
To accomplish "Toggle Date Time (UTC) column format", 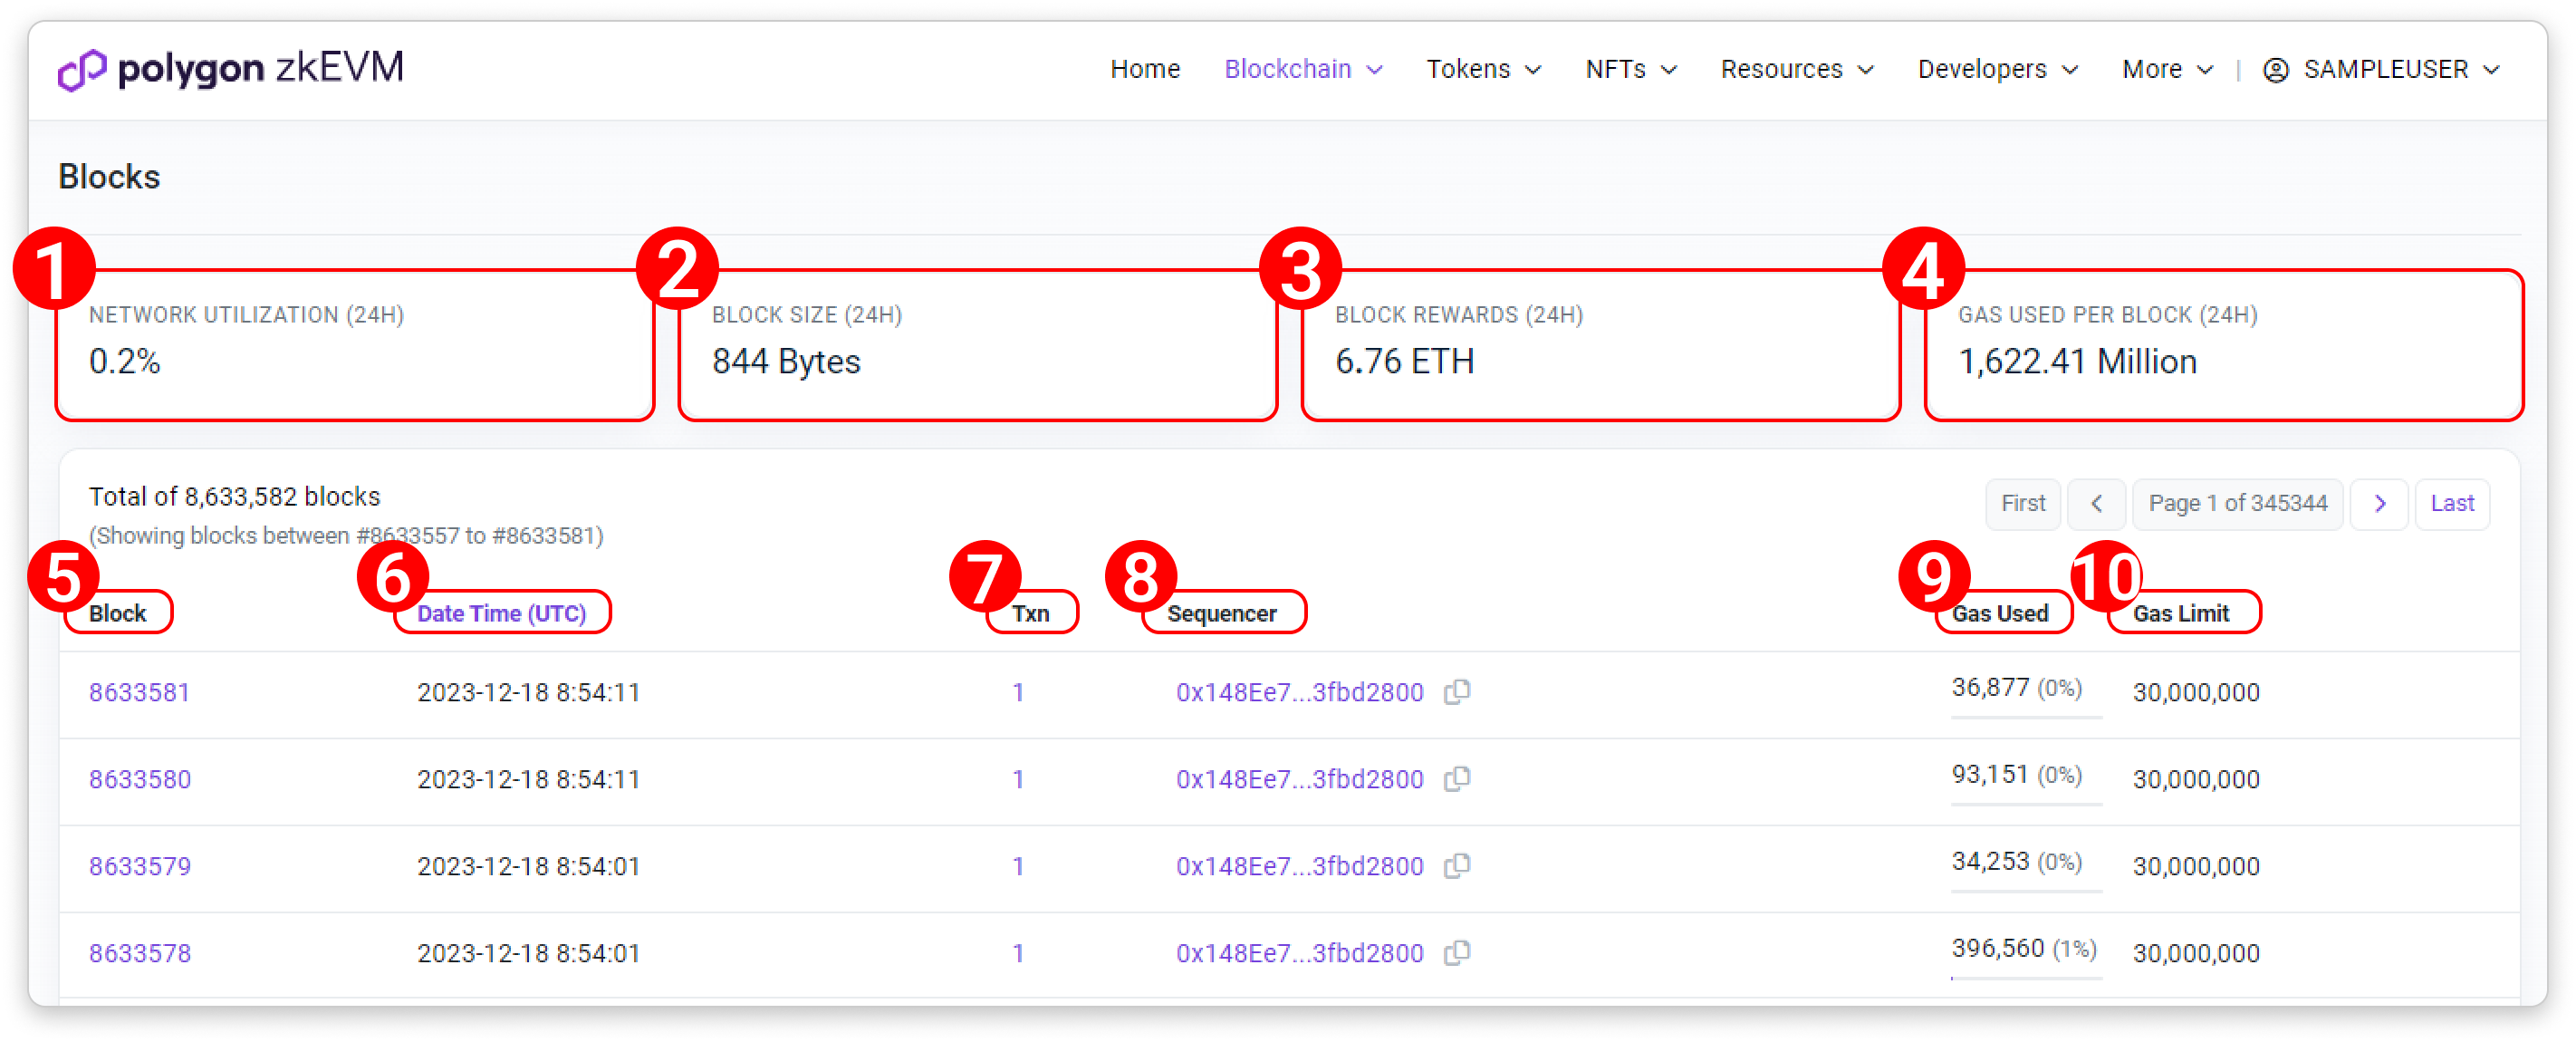I will tap(501, 613).
